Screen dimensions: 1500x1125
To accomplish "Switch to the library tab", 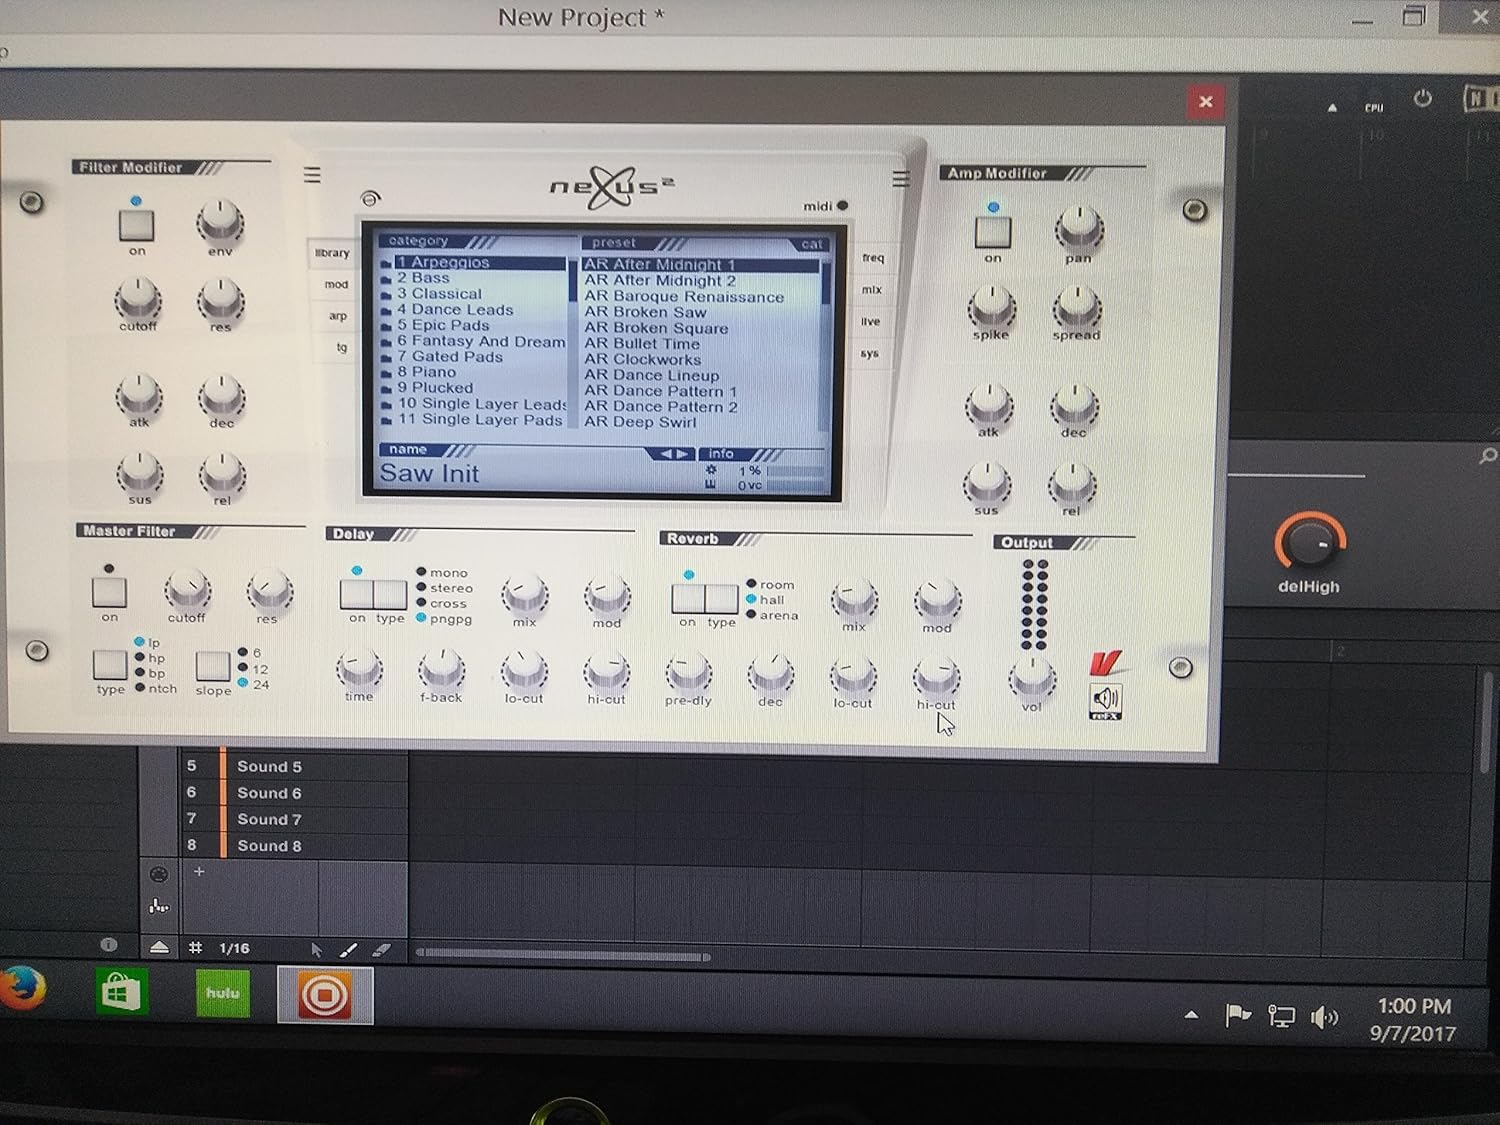I will tap(332, 253).
